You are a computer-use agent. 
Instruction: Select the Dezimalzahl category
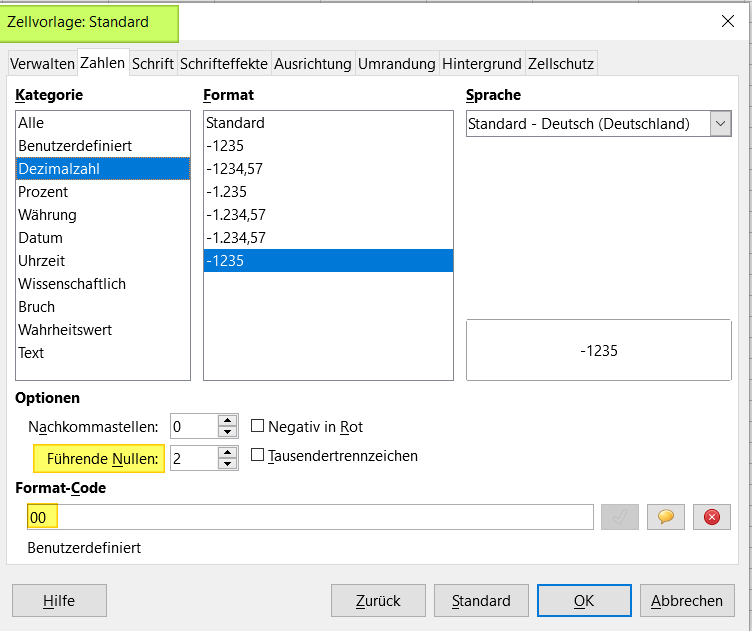(x=103, y=169)
